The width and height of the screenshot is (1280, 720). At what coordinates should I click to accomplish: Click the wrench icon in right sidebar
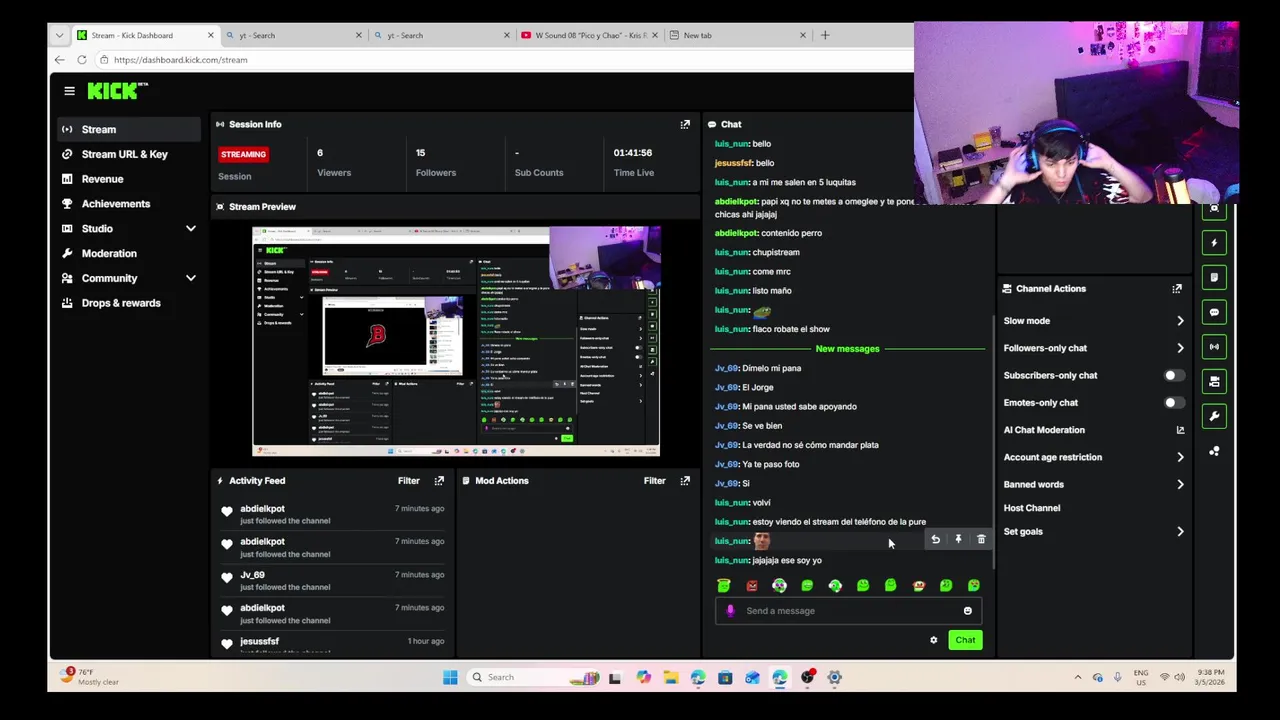tap(1214, 416)
